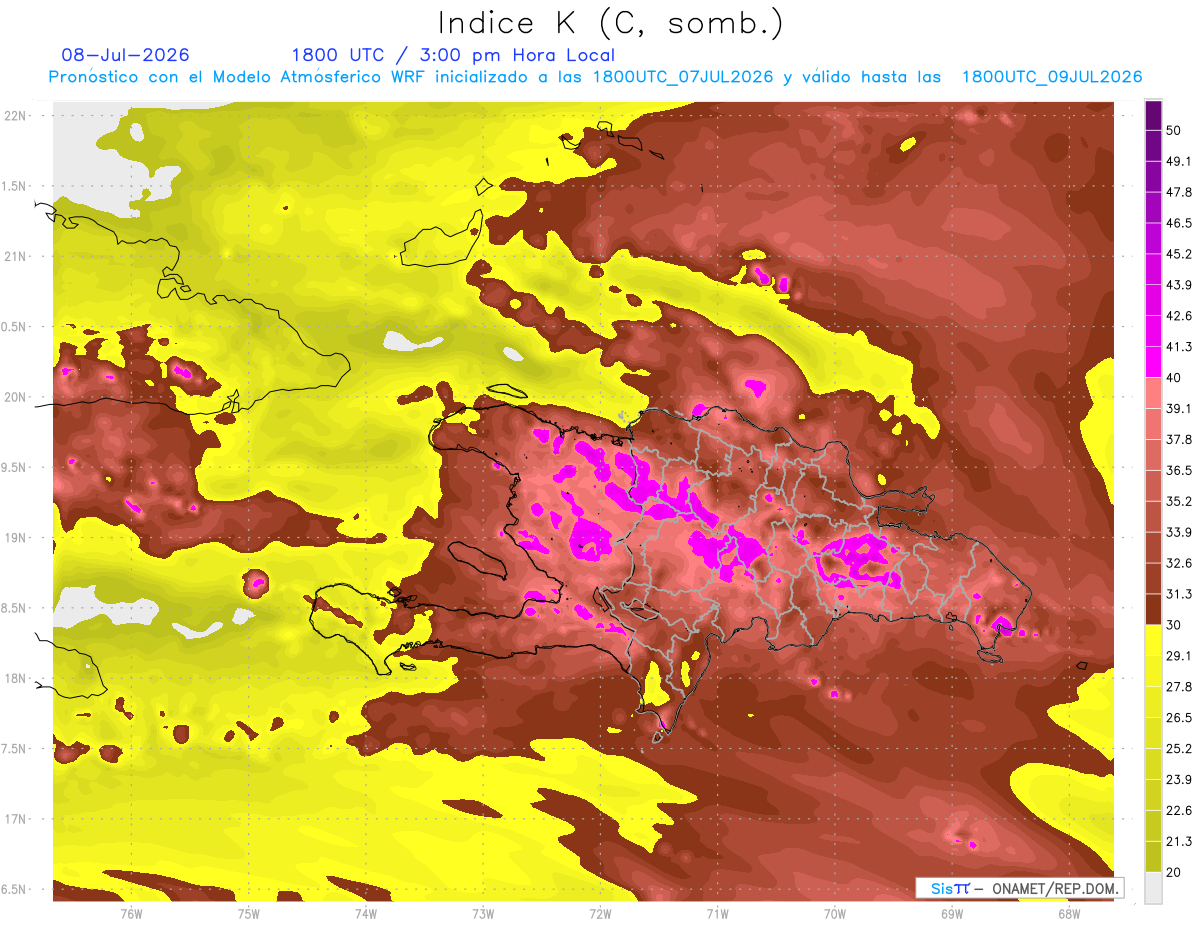The image size is (1200, 927).
Task: Pick the dark brown swatch between 30 and 31.3
Action: click(x=1153, y=610)
